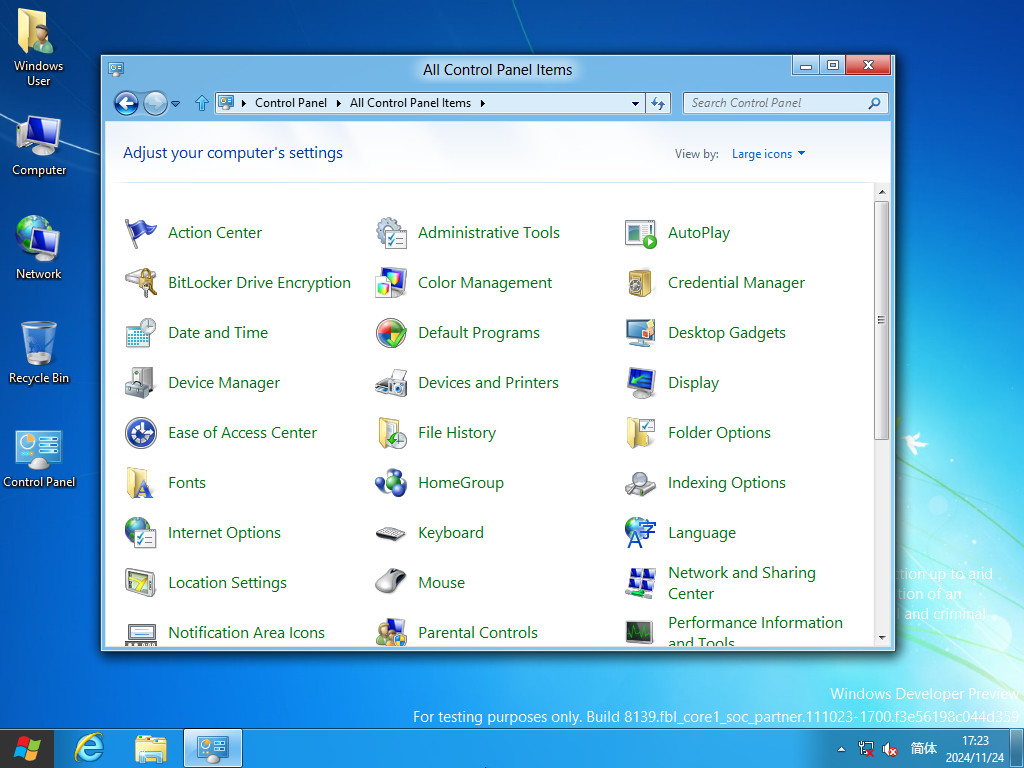Expand the root arrow before Control Panel breadcrumb
Screen dimensions: 1024x768
click(244, 103)
